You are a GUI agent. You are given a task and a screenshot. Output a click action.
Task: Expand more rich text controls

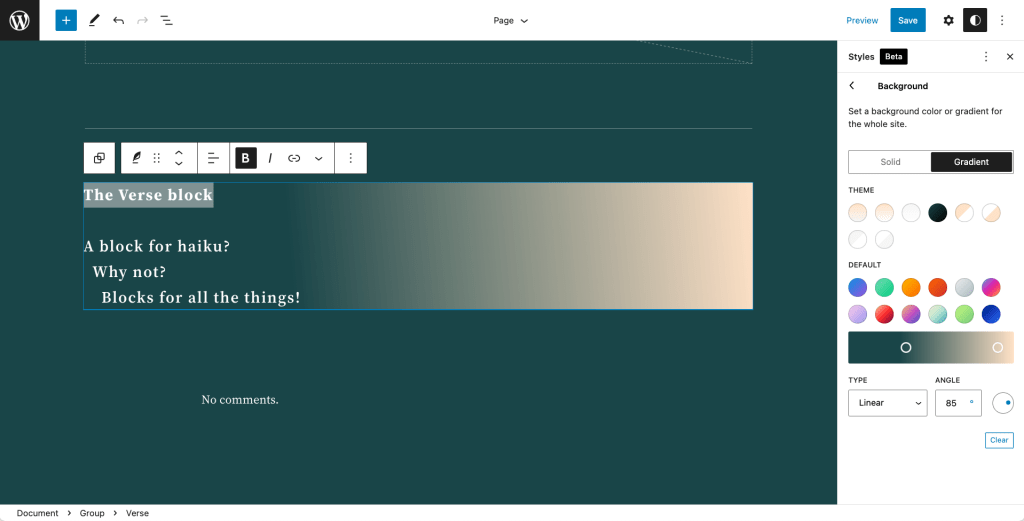click(319, 158)
